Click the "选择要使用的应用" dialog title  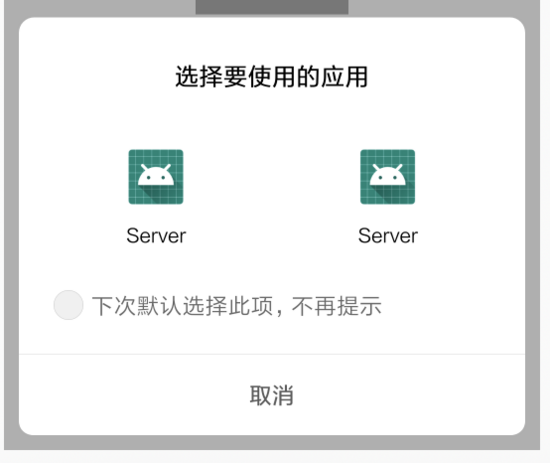click(272, 76)
